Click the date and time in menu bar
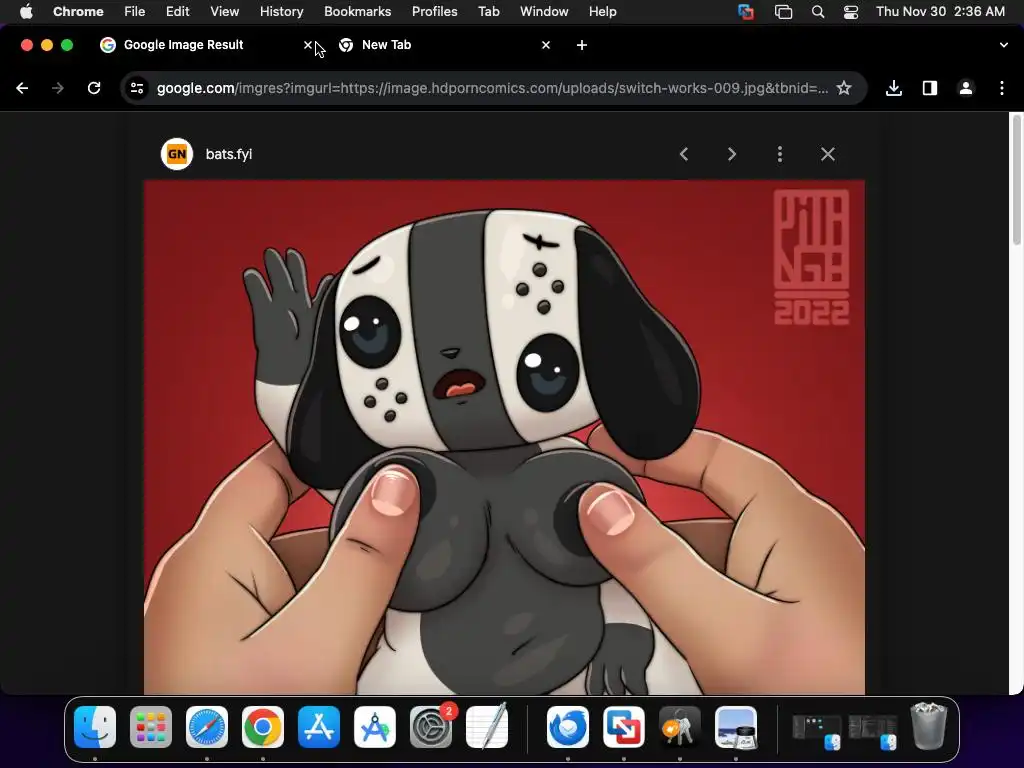1024x768 pixels. coord(940,12)
